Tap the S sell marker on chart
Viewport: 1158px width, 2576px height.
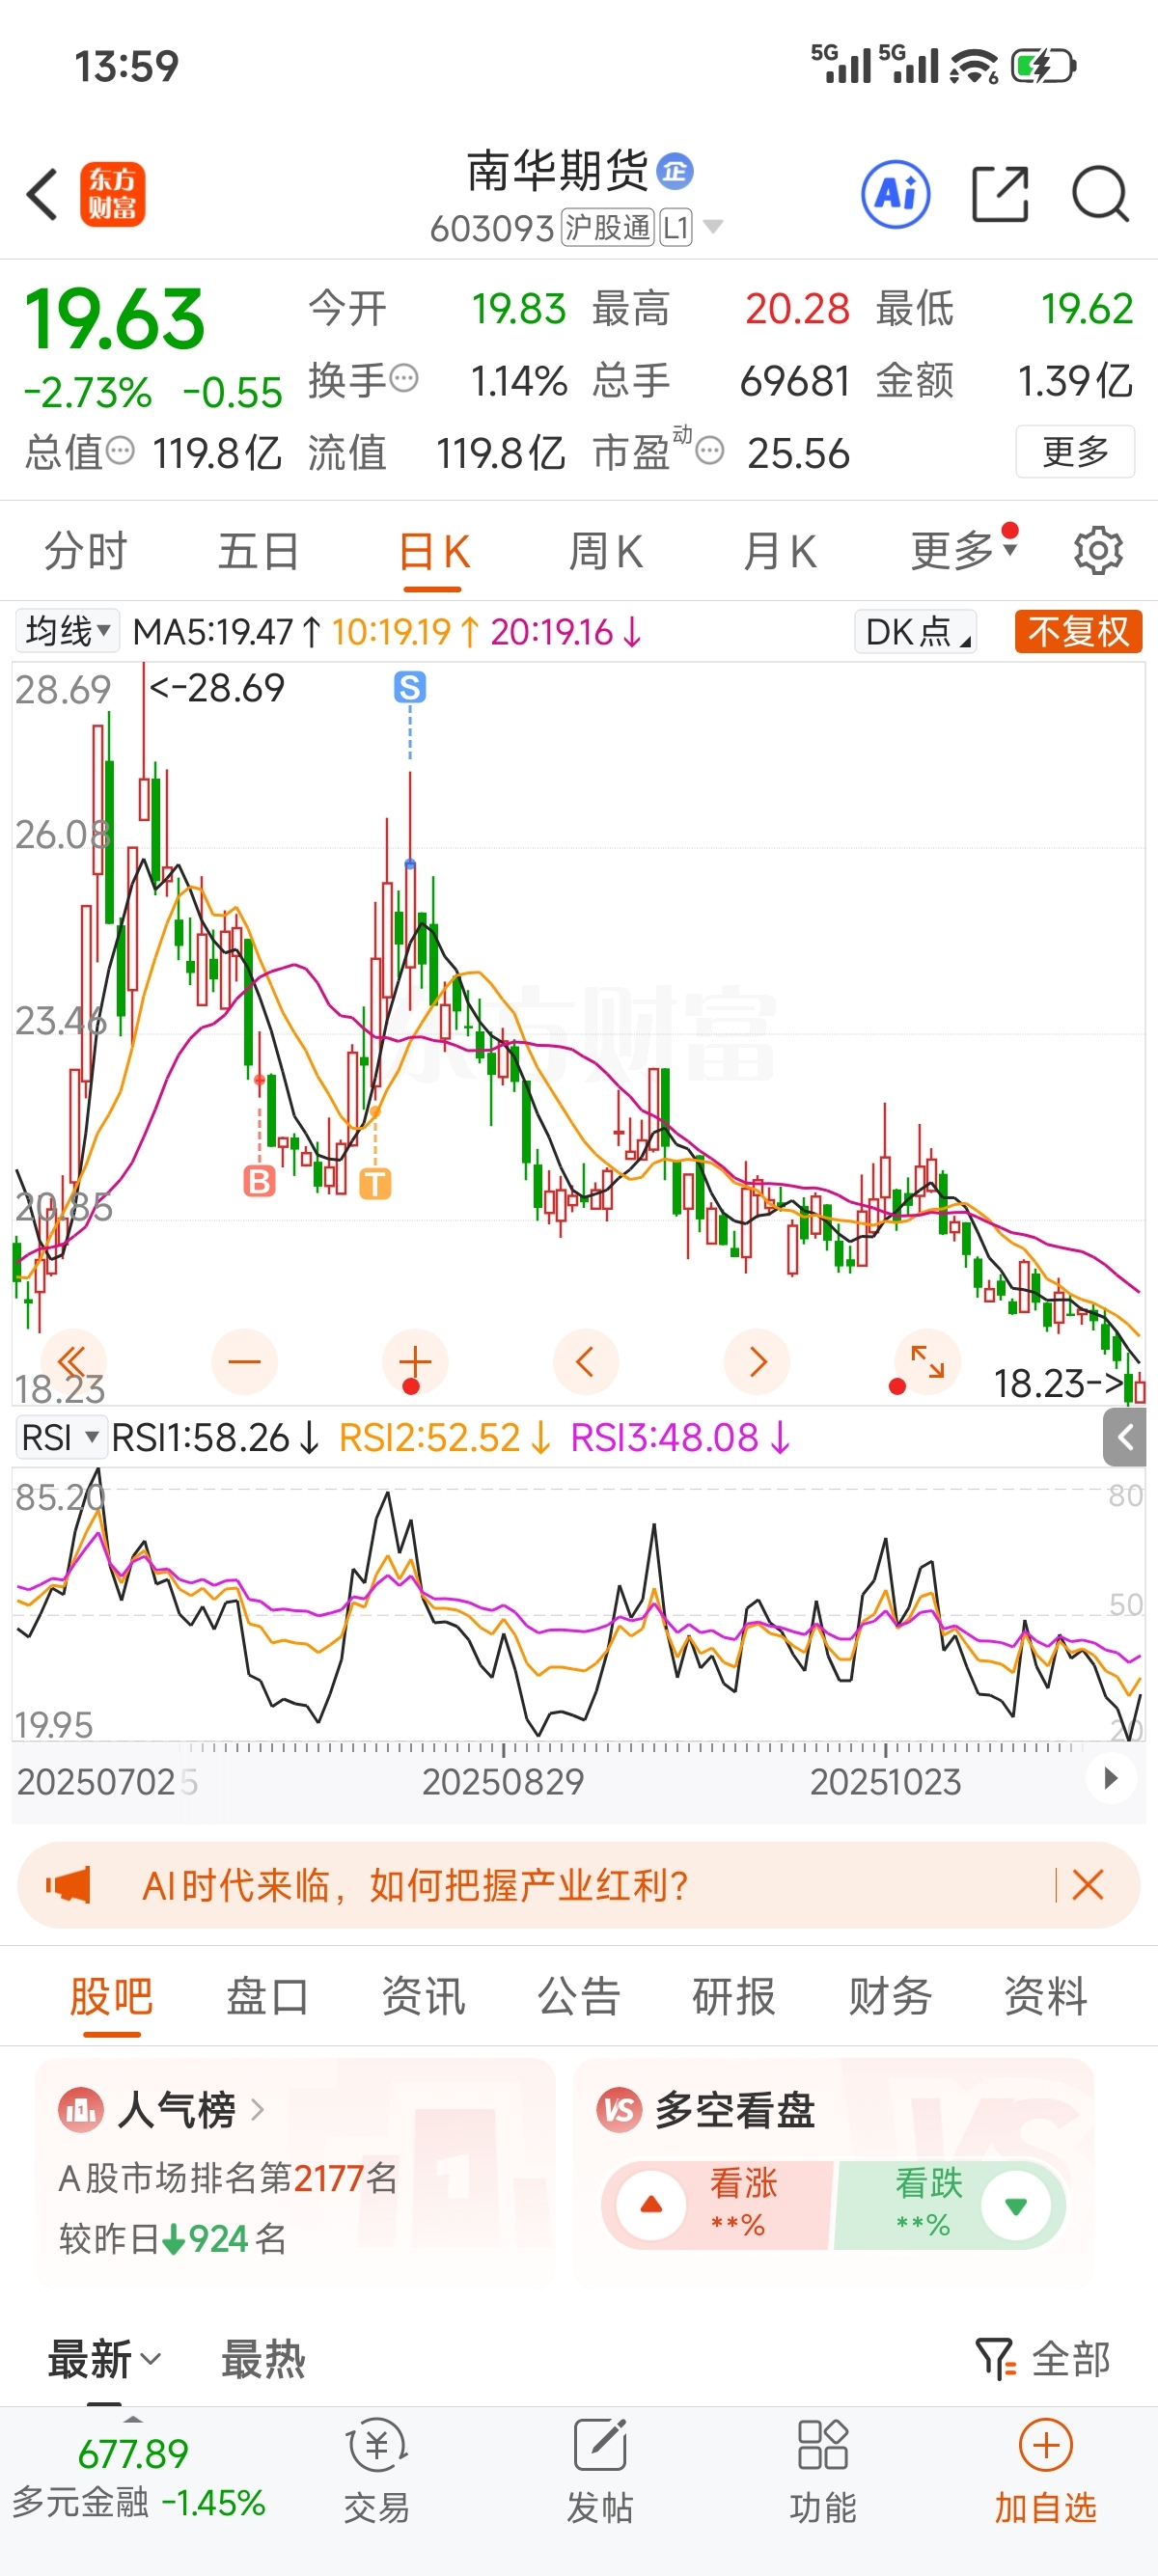(x=410, y=687)
